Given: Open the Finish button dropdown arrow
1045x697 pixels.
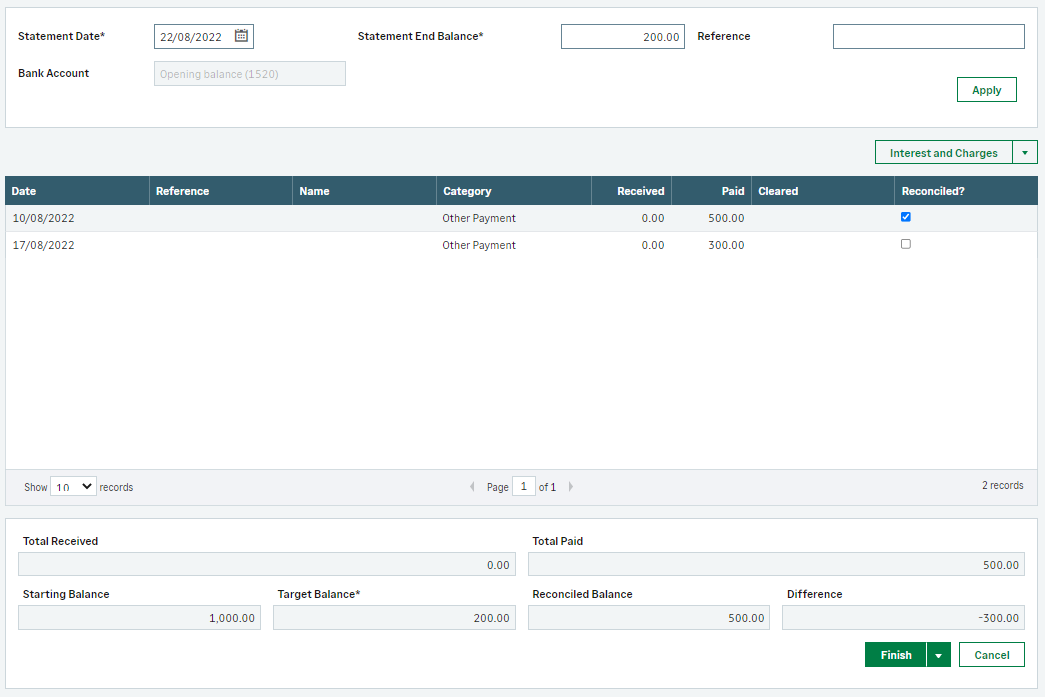Looking at the screenshot, I should [938, 655].
